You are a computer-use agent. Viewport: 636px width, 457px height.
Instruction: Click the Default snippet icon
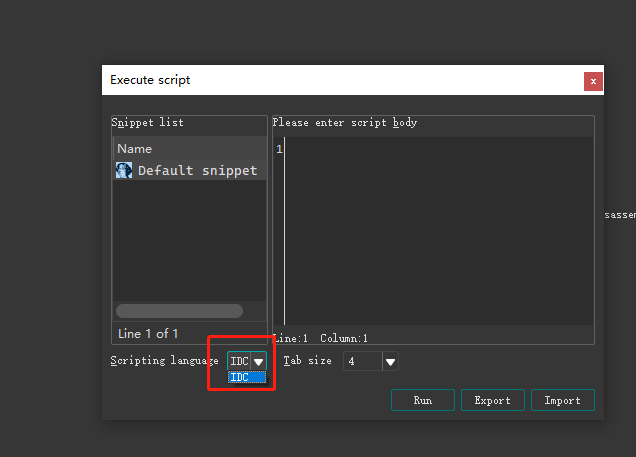tap(124, 170)
